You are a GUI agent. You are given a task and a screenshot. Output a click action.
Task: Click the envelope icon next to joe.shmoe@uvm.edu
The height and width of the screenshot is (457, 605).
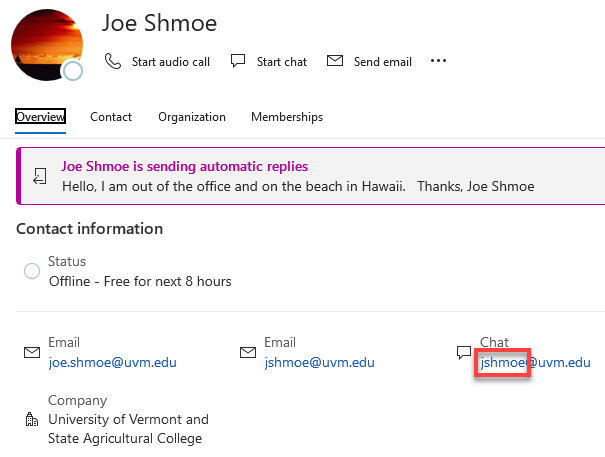point(32,353)
